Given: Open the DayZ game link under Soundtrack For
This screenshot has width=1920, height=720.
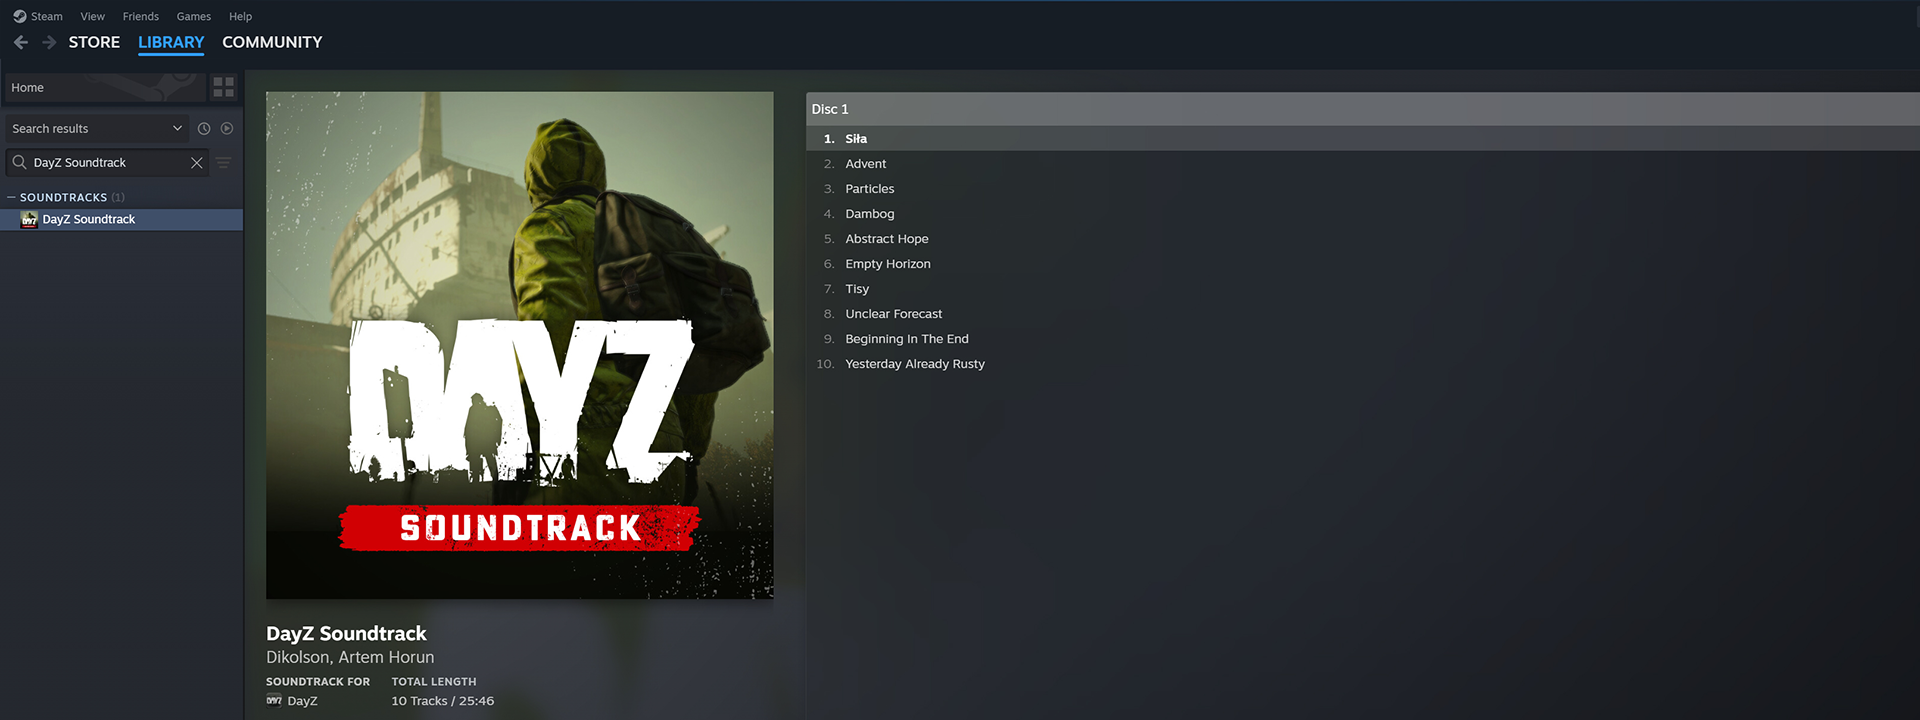Looking at the screenshot, I should click(302, 701).
